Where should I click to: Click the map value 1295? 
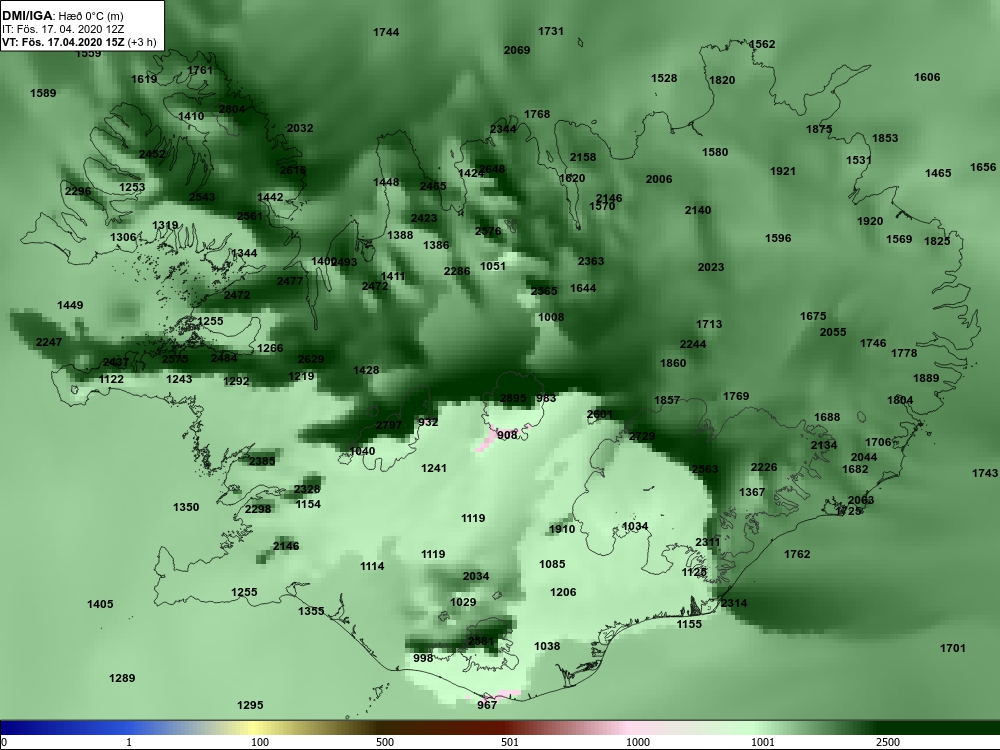pyautogui.click(x=250, y=705)
